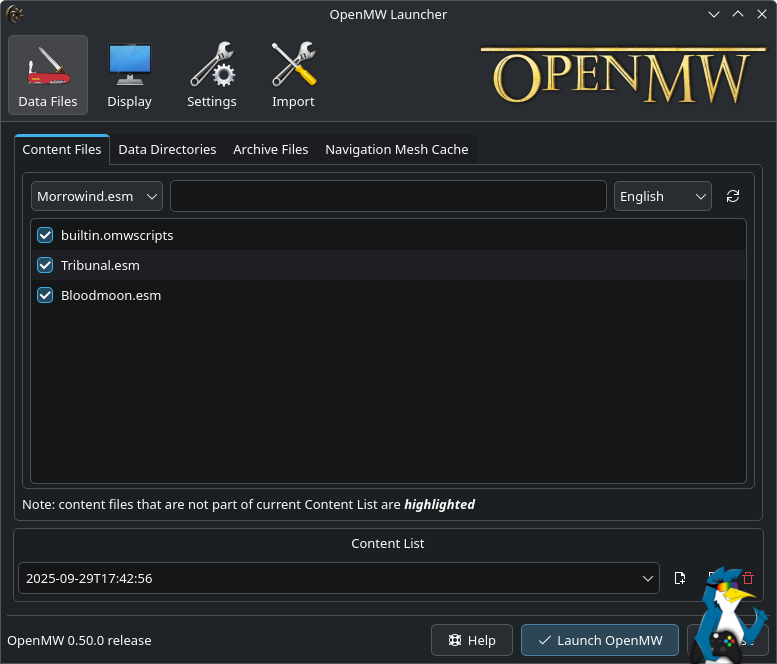Image resolution: width=777 pixels, height=664 pixels.
Task: Open the Data Files section
Action: pos(48,76)
